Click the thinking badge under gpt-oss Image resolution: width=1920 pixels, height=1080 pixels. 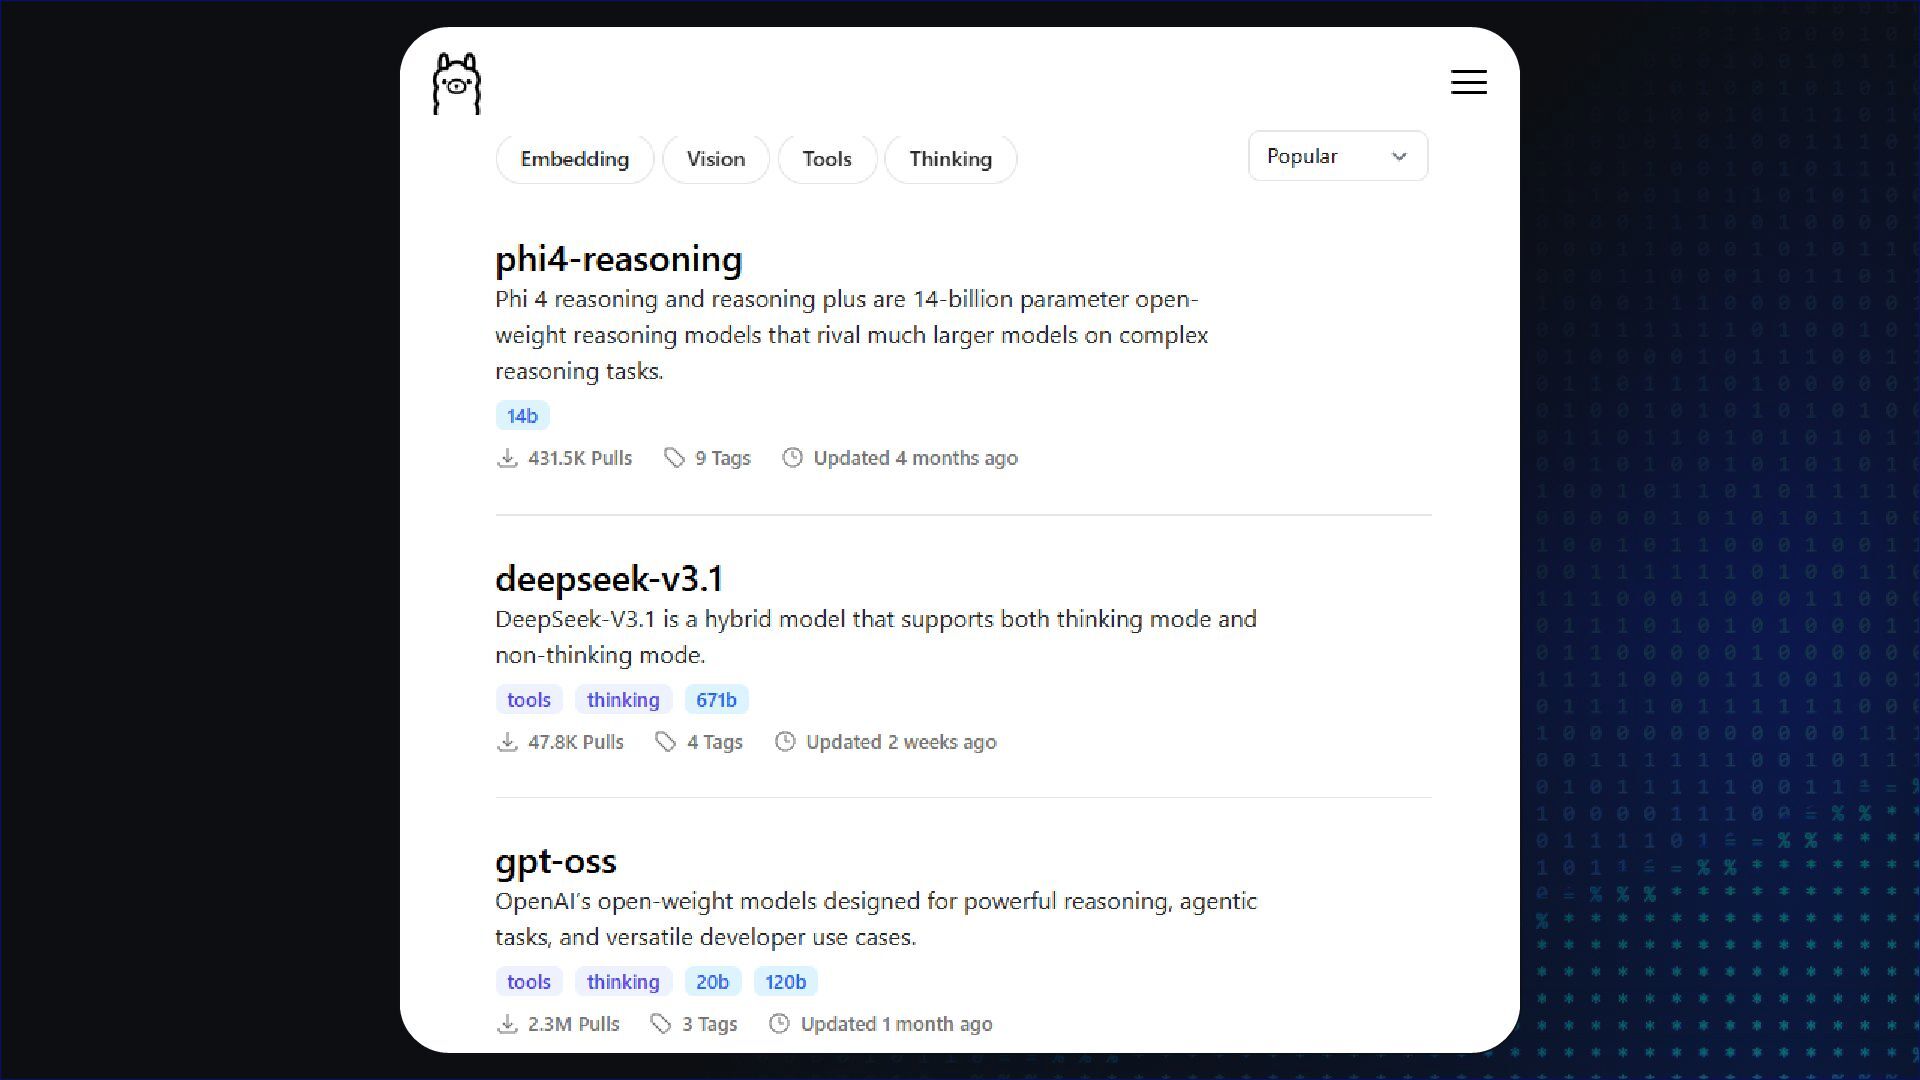[623, 982]
